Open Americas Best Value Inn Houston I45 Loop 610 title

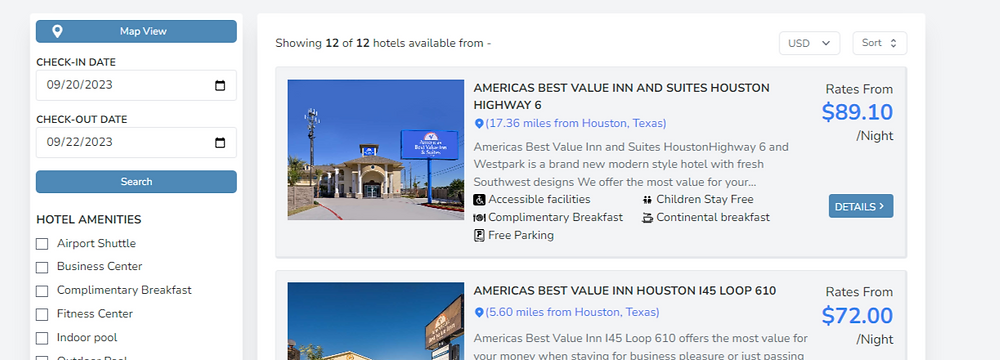[x=624, y=291]
